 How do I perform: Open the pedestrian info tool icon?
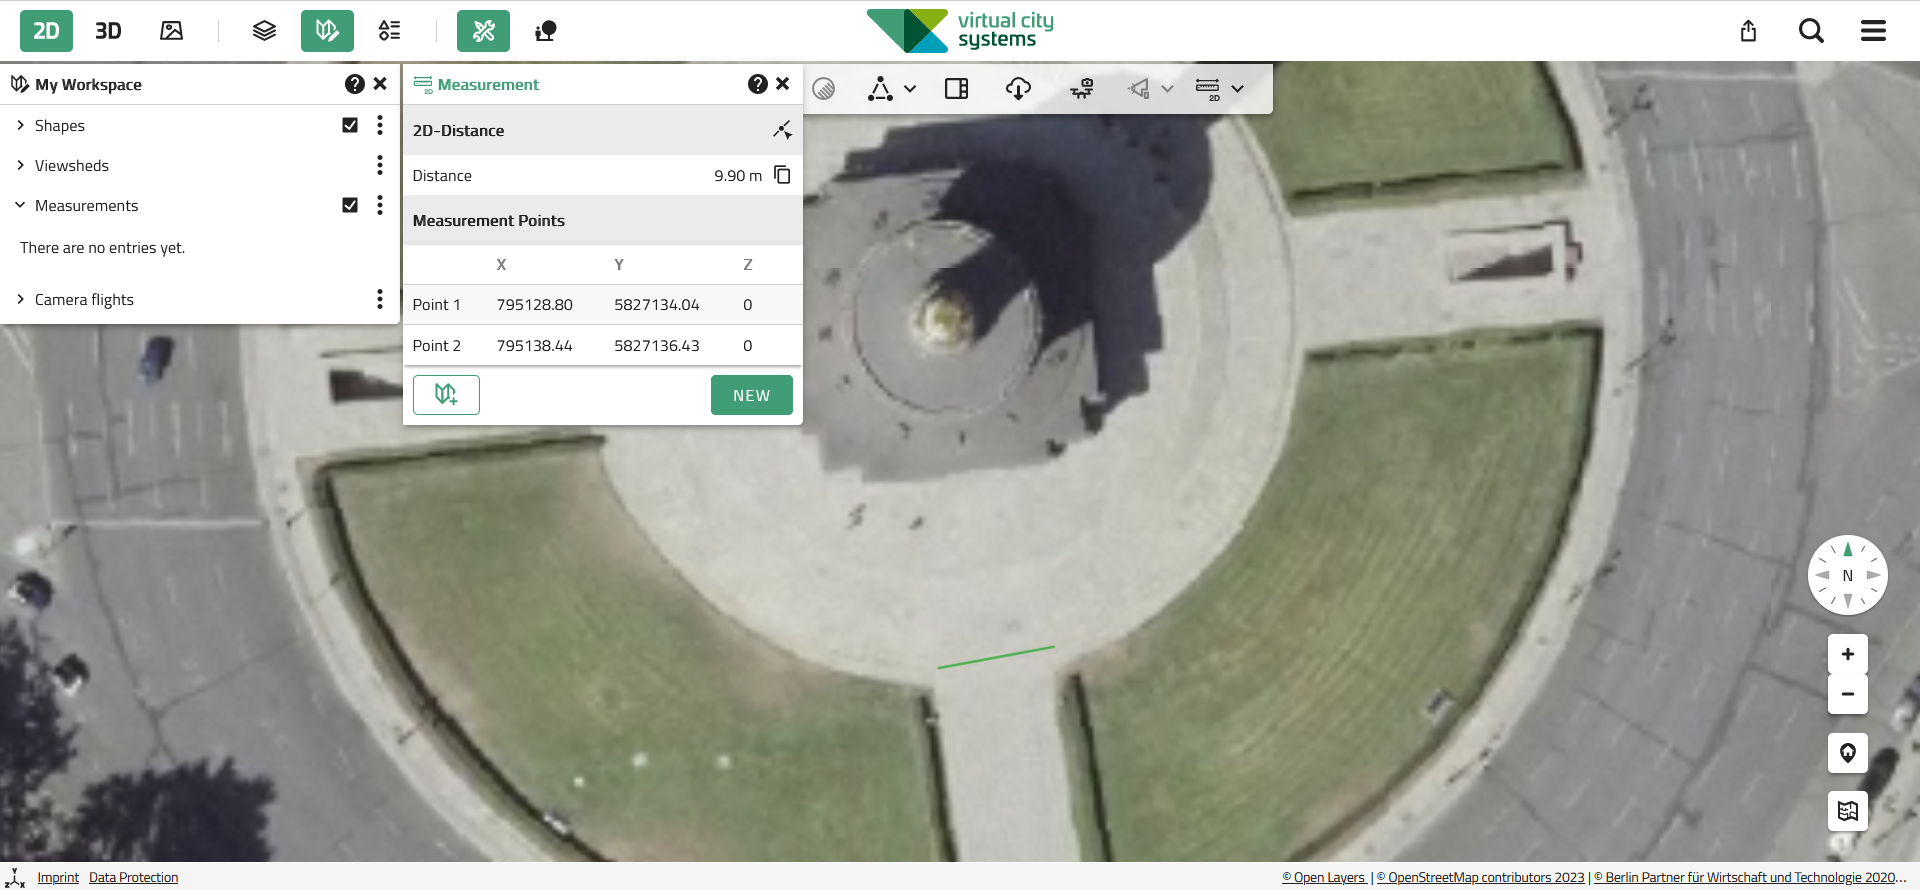coord(546,31)
